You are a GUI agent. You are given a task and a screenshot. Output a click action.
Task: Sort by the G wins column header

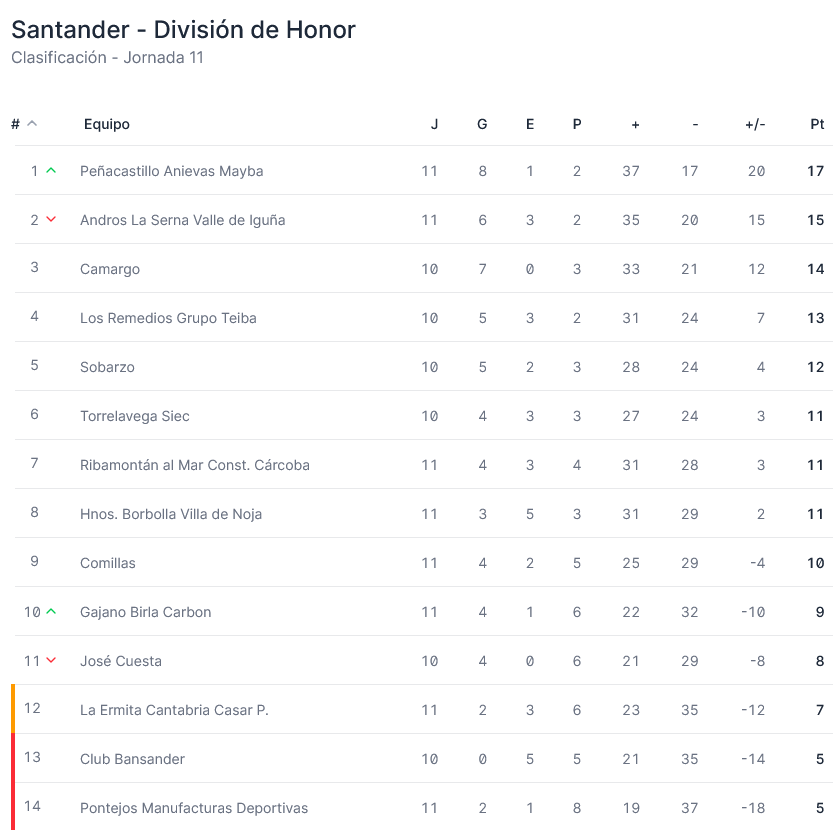pyautogui.click(x=482, y=124)
